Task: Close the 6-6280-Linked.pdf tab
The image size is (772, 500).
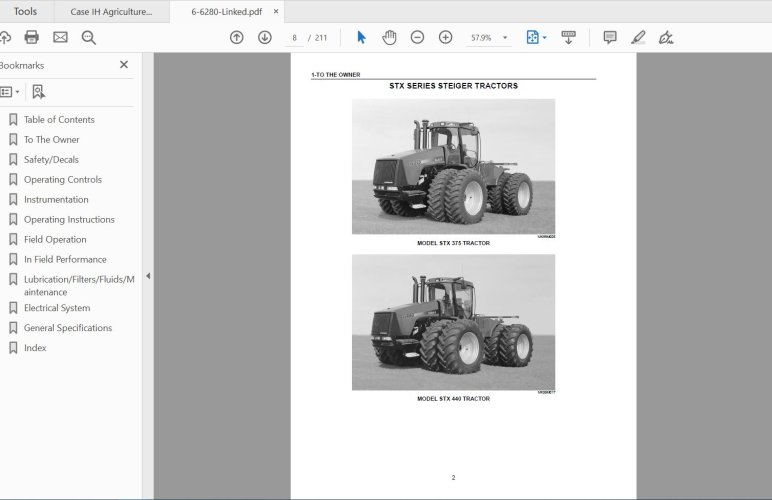Action: tap(276, 11)
